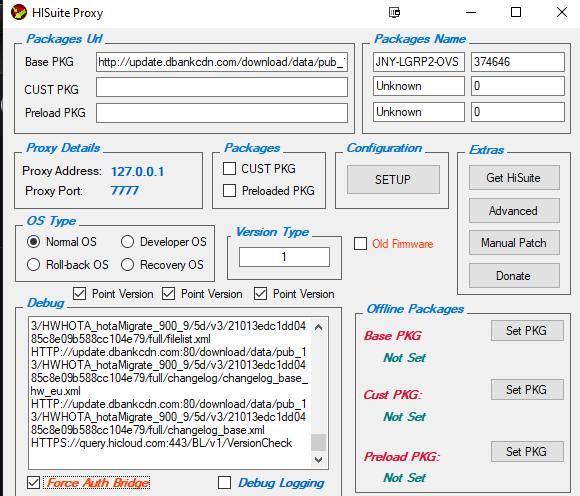Click the HiSuite Proxy app logo icon
Image resolution: width=580 pixels, height=496 pixels.
click(18, 13)
